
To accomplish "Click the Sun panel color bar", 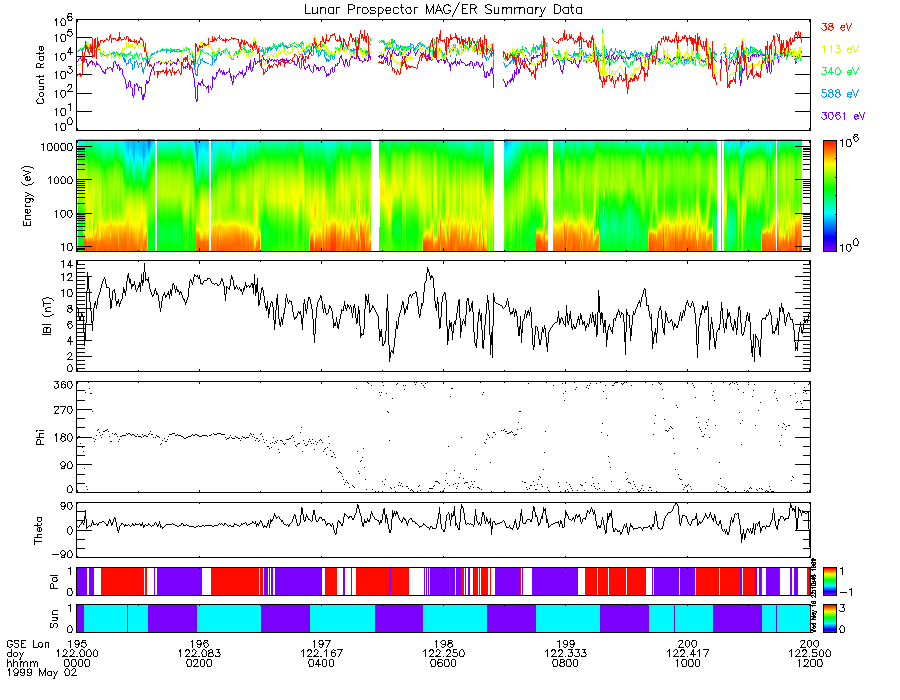I will (829, 619).
